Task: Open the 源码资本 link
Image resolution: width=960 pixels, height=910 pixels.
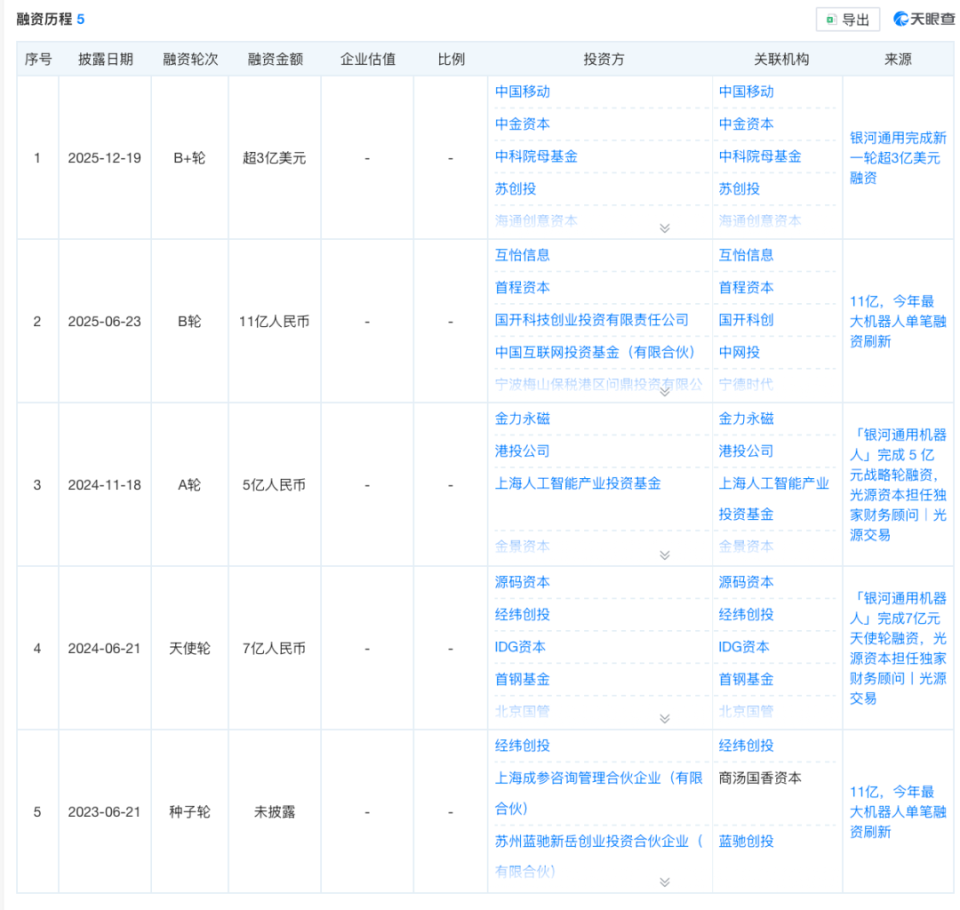Action: (x=520, y=582)
